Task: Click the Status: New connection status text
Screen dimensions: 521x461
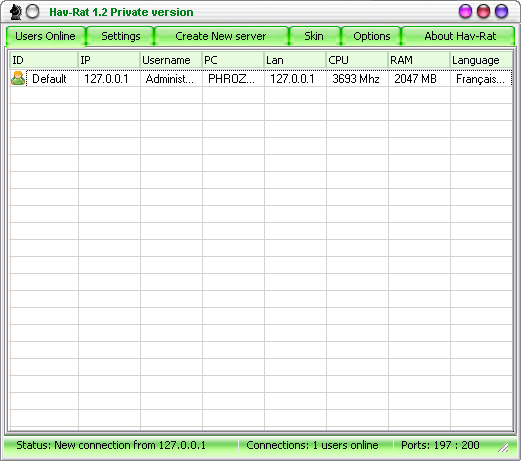Action: pyautogui.click(x=111, y=445)
